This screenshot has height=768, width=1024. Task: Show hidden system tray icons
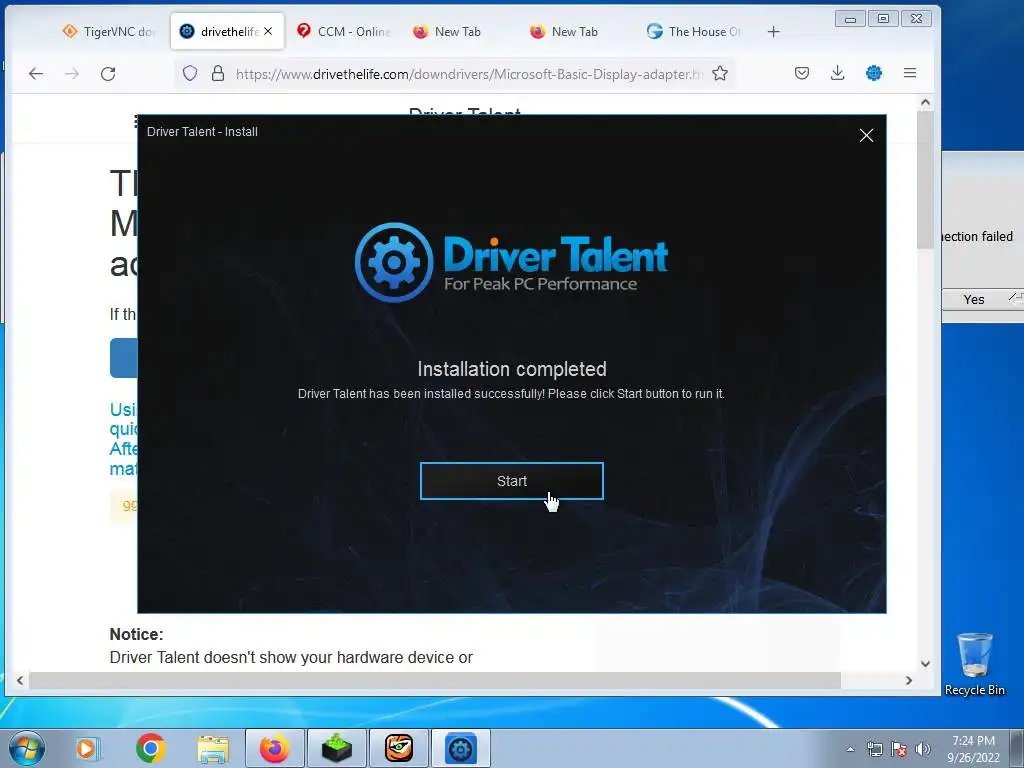pos(850,749)
